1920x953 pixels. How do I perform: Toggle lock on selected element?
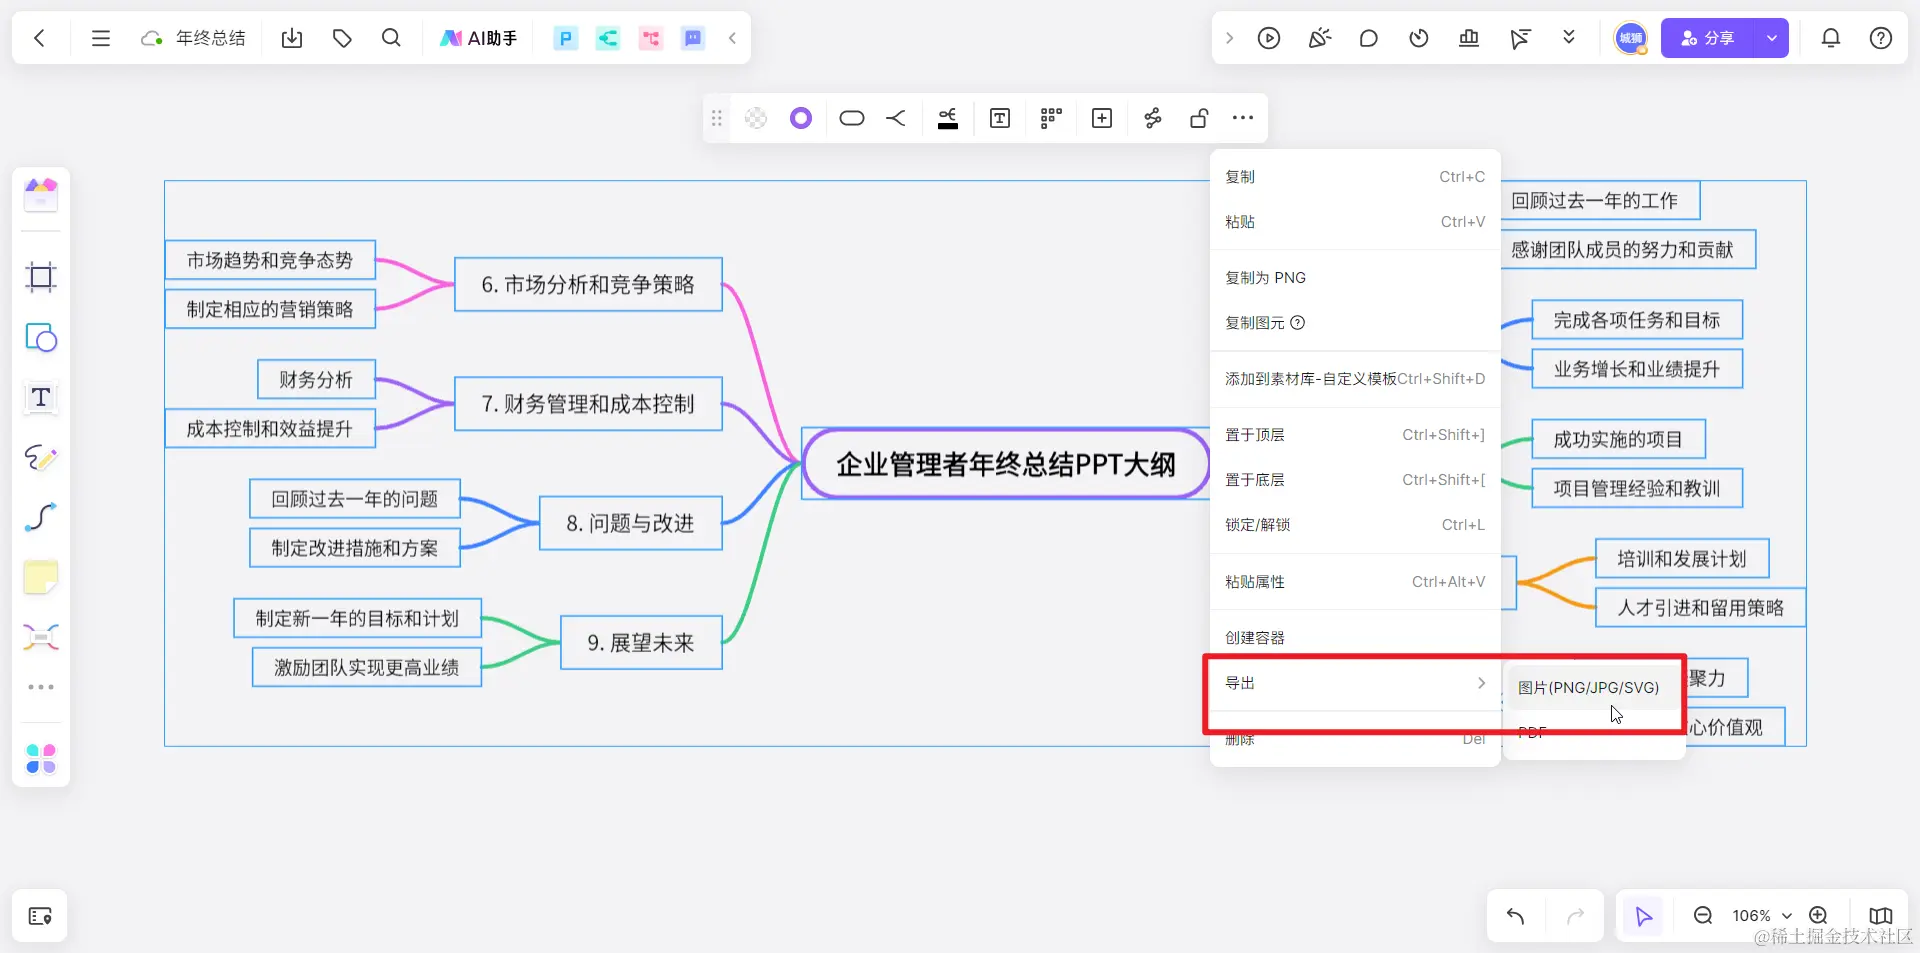[x=1197, y=118]
